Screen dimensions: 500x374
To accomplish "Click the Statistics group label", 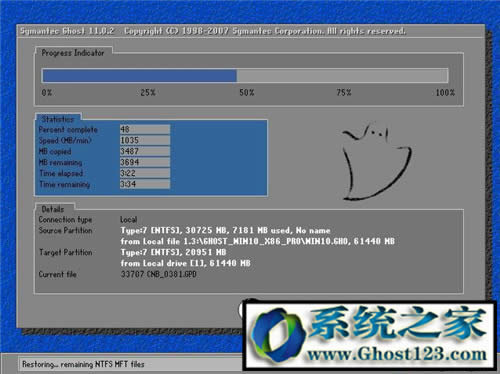I will (58, 119).
